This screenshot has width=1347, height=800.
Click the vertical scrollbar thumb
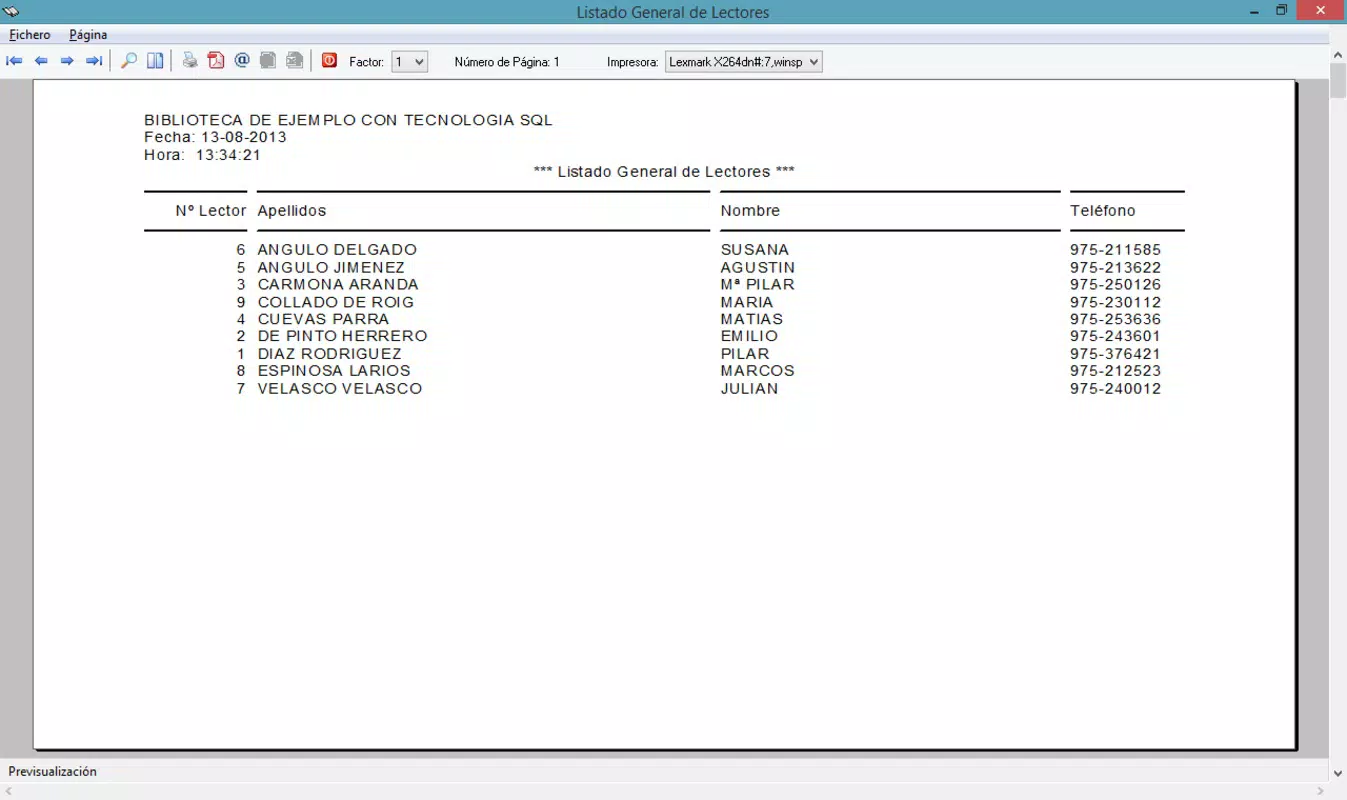coord(1338,80)
